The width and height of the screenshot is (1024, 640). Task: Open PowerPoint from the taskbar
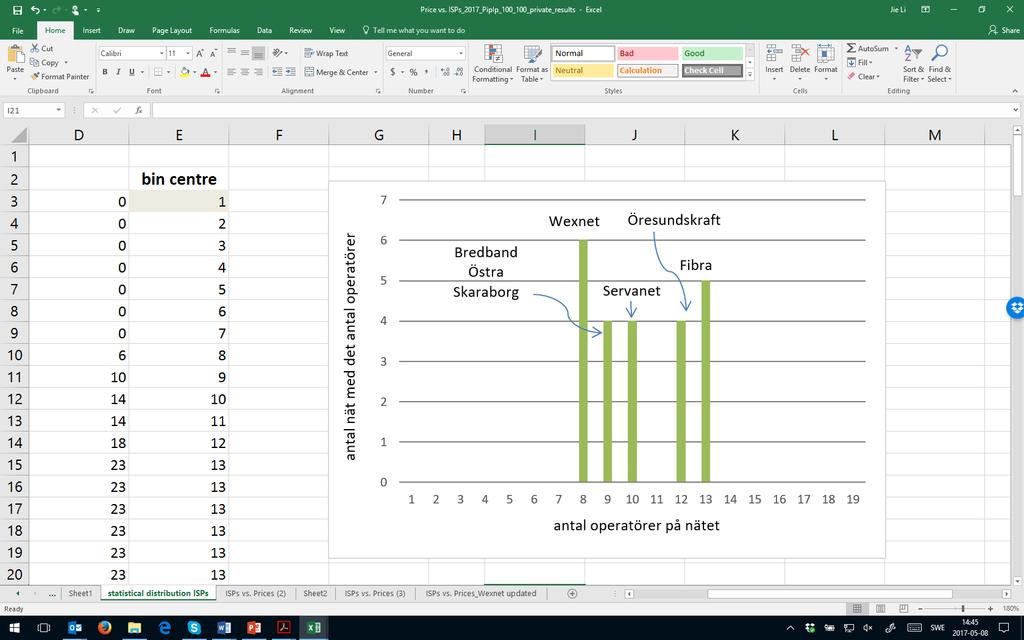pyautogui.click(x=254, y=628)
